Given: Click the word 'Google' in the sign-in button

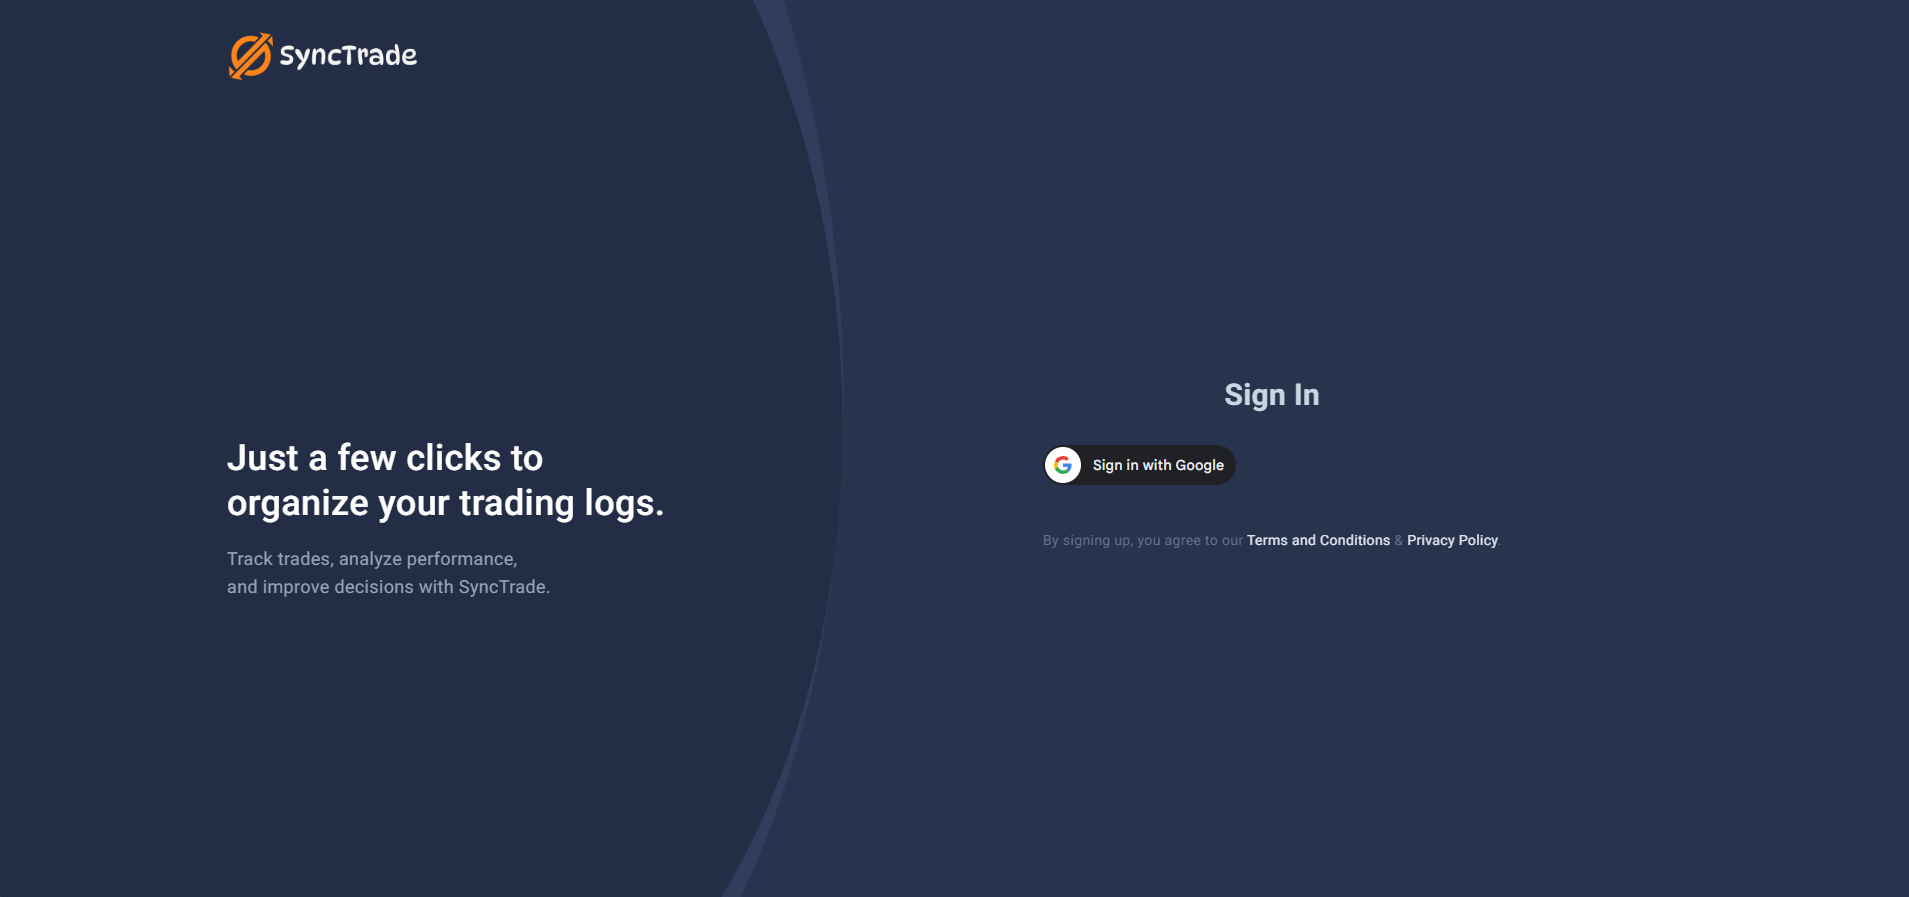Looking at the screenshot, I should pyautogui.click(x=1199, y=465).
